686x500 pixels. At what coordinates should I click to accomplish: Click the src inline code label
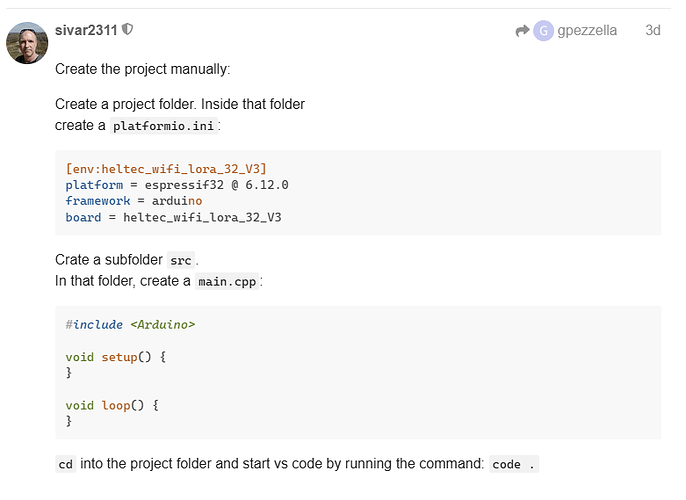[x=181, y=260]
